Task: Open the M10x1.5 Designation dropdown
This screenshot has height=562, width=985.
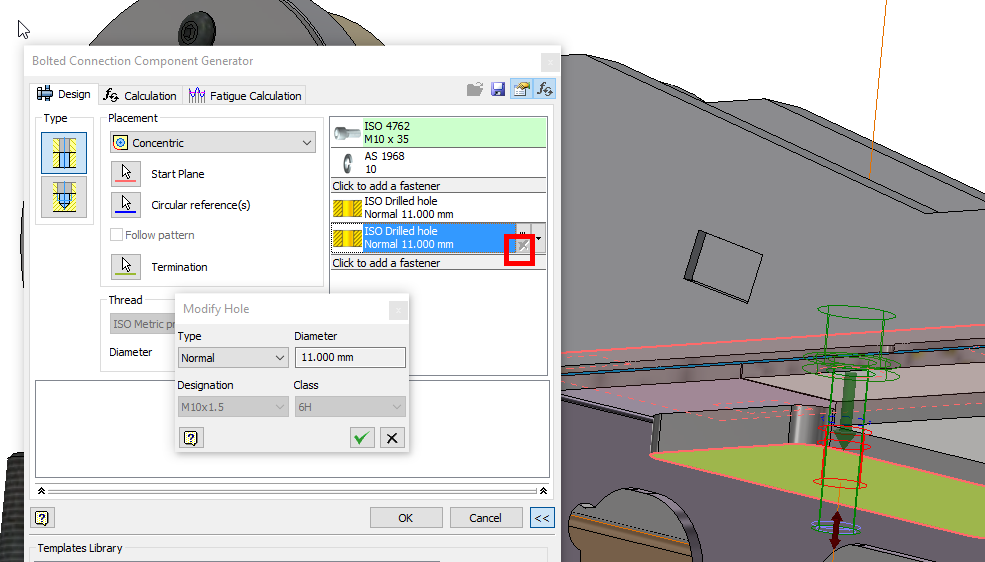Action: (x=233, y=407)
